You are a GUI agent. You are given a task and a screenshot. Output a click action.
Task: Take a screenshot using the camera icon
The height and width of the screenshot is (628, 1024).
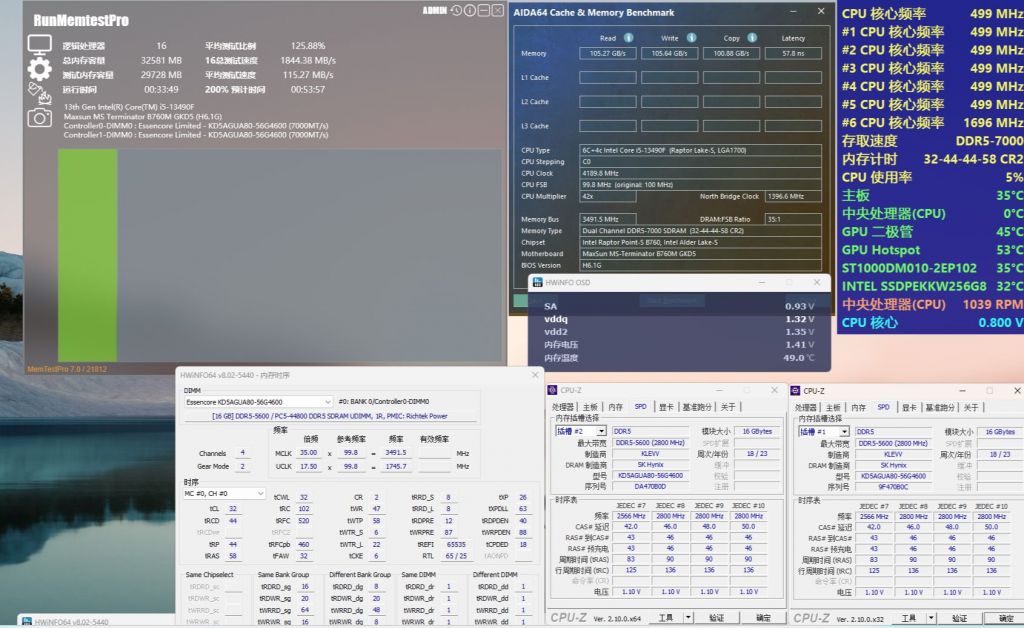click(x=40, y=117)
